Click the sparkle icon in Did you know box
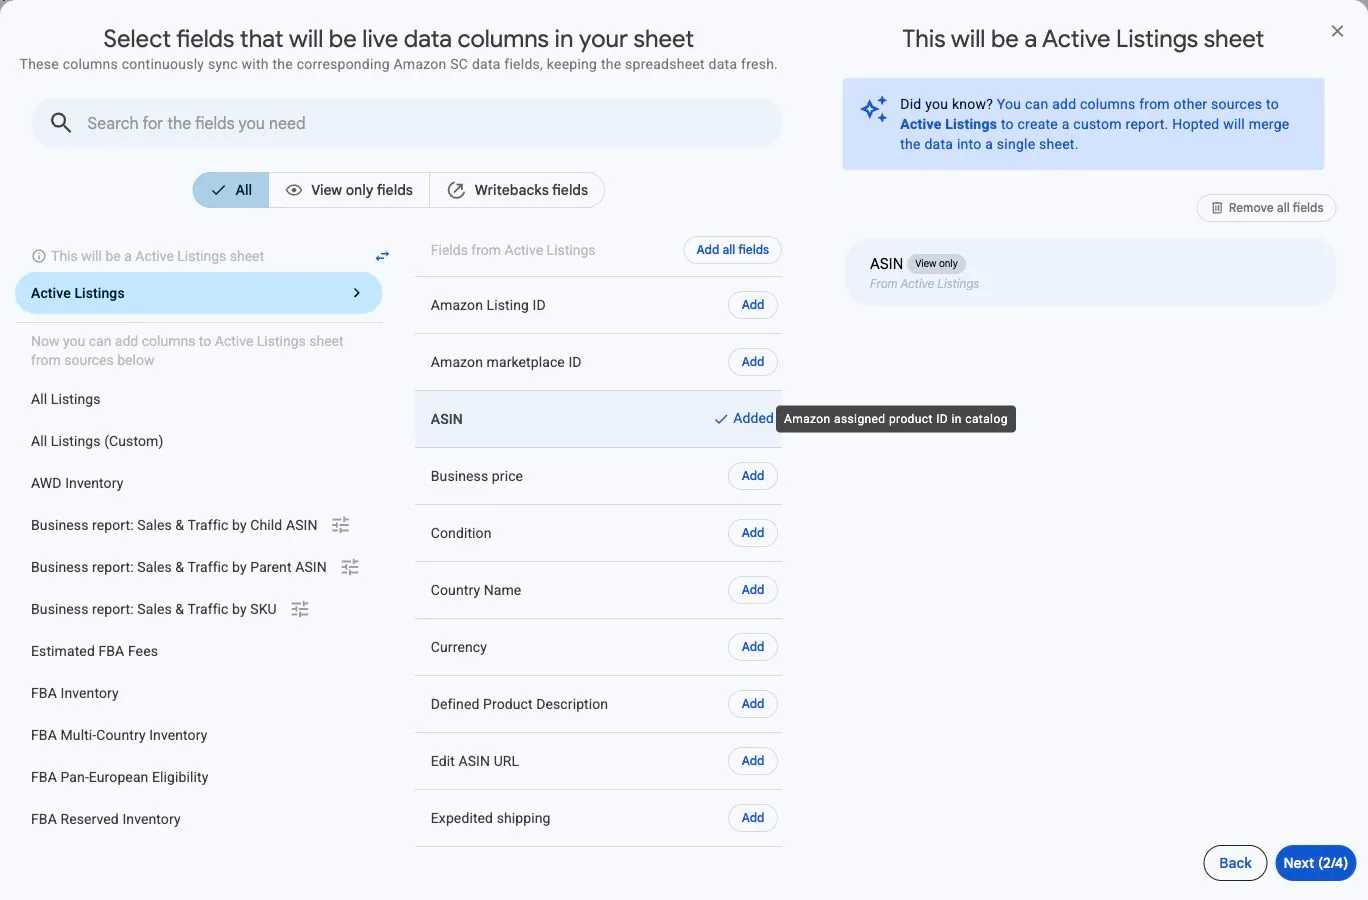The width and height of the screenshot is (1368, 900). (x=874, y=109)
